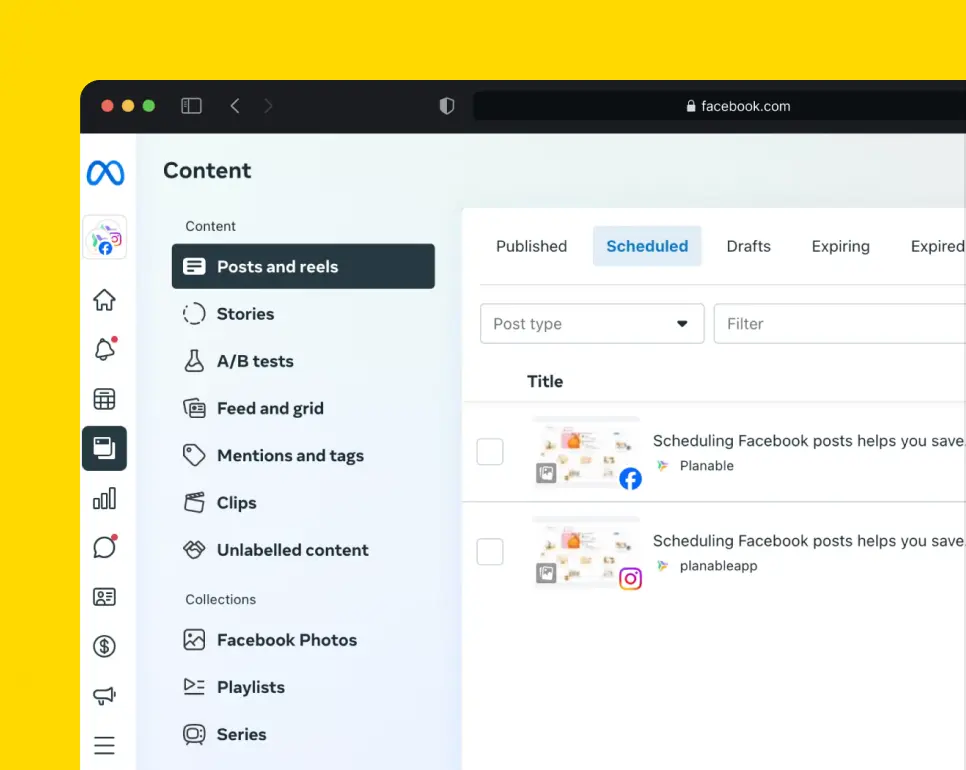Open Stories in the Content menu
Screen dimensions: 966x770
coord(245,314)
